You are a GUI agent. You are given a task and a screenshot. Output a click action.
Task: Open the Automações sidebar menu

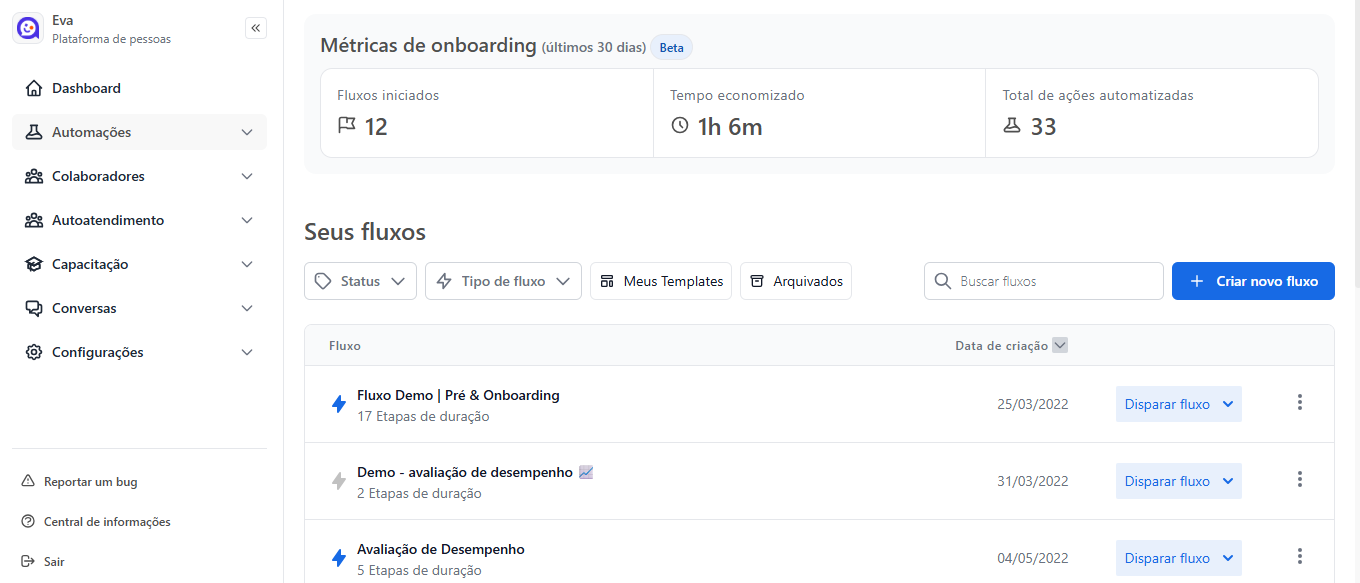point(139,132)
